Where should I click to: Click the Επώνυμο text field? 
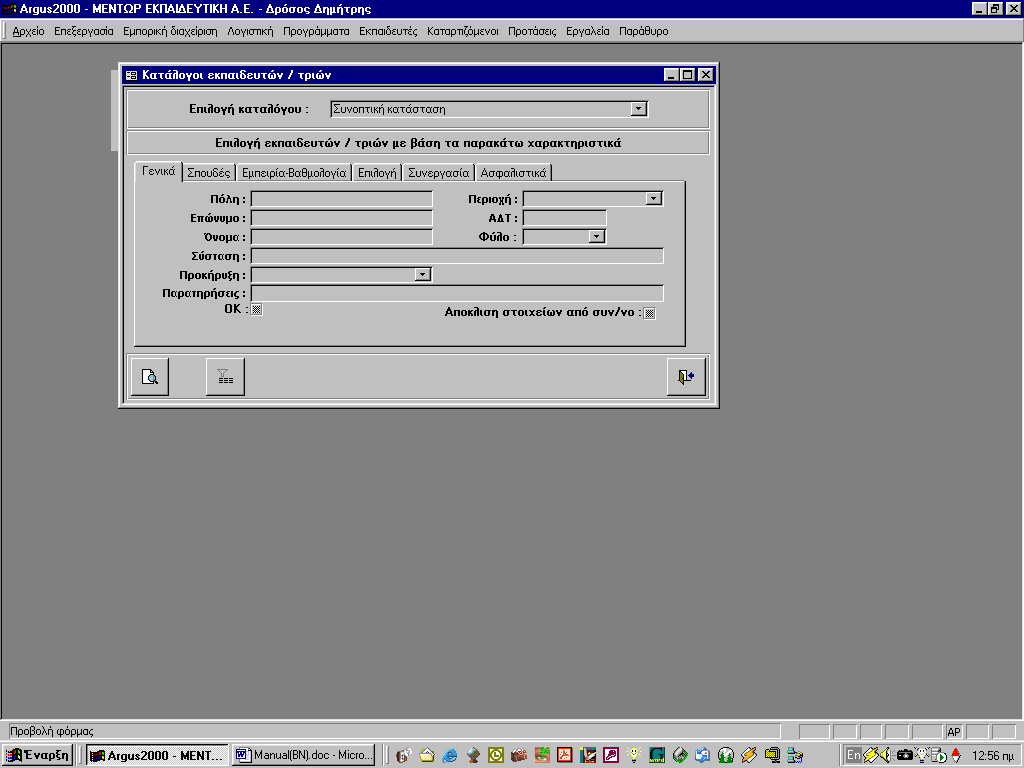pyautogui.click(x=342, y=218)
